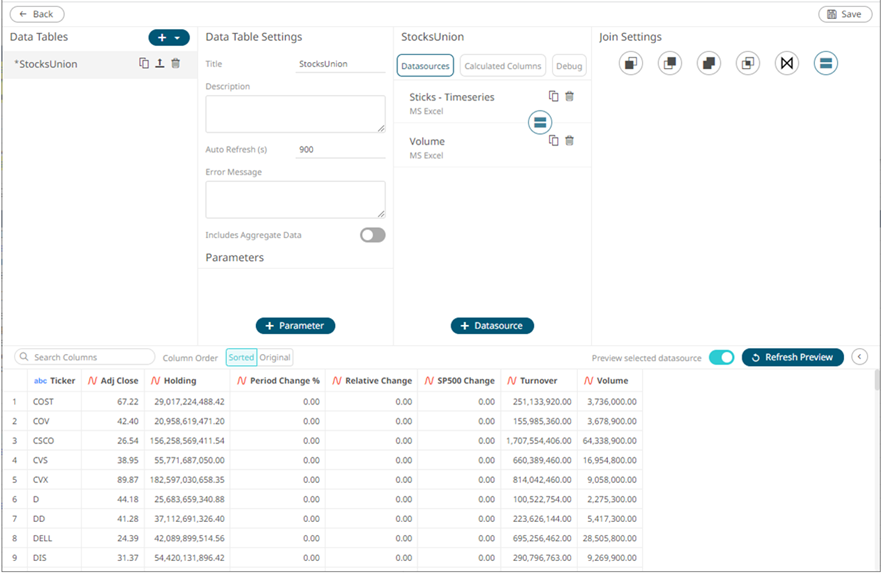Open the add data table dropdown arrow
The width and height of the screenshot is (883, 575).
178,38
